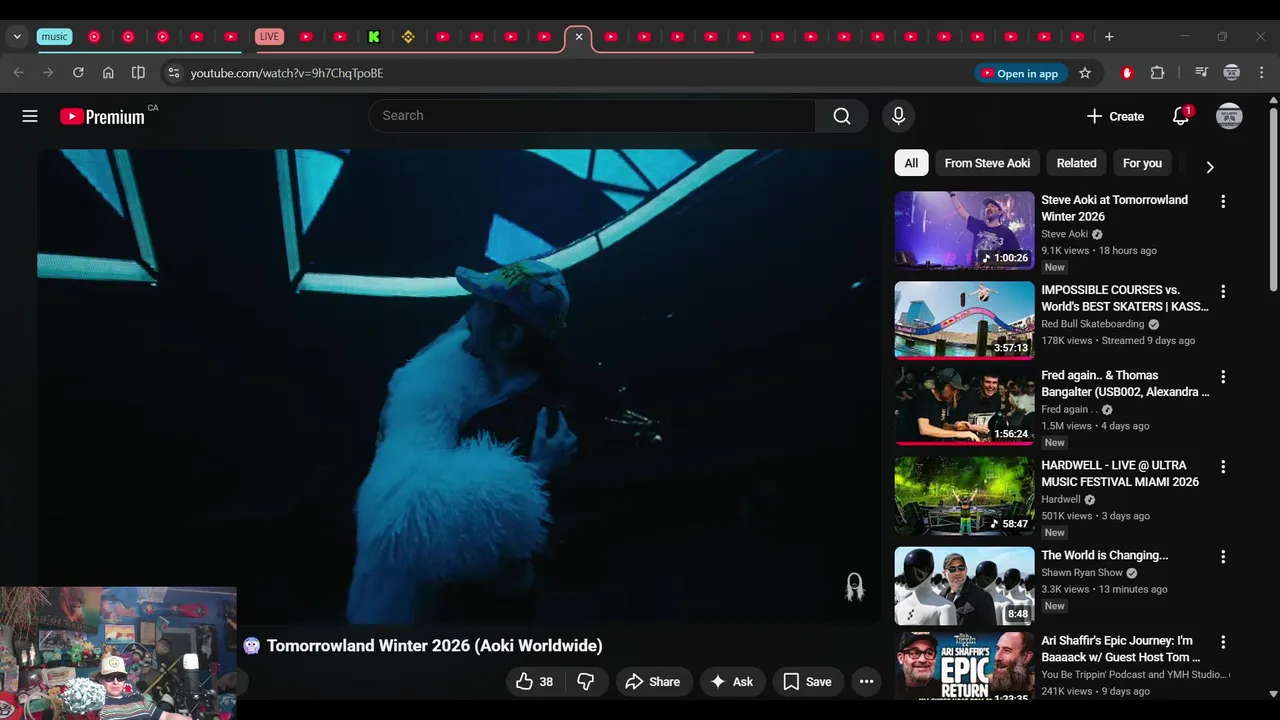Toggle the split view toolbar icon
This screenshot has width=1280, height=720.
click(138, 73)
